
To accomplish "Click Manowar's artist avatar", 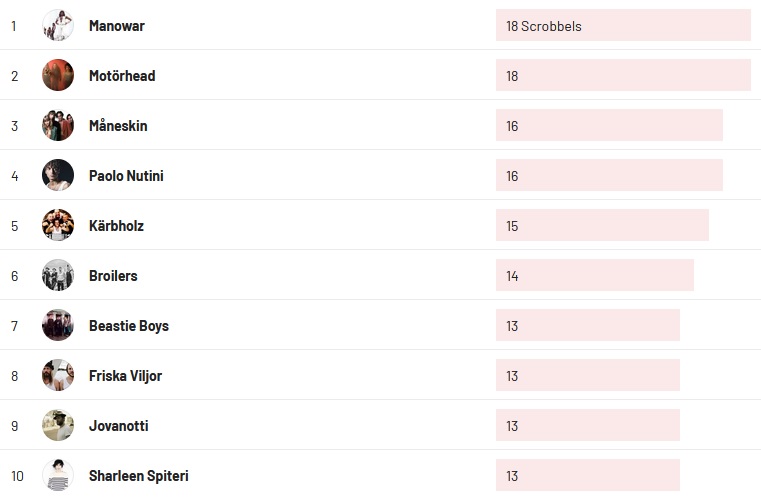I will coord(58,25).
